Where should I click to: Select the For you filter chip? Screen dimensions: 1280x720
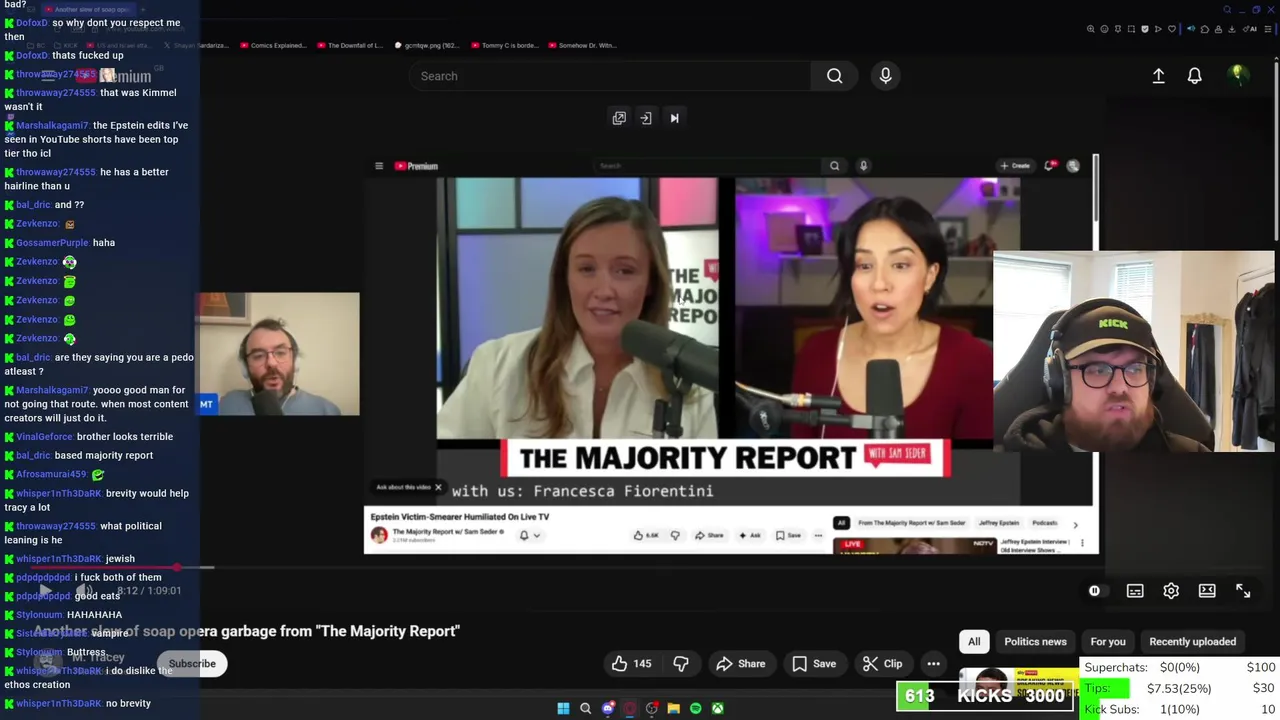(x=1108, y=641)
